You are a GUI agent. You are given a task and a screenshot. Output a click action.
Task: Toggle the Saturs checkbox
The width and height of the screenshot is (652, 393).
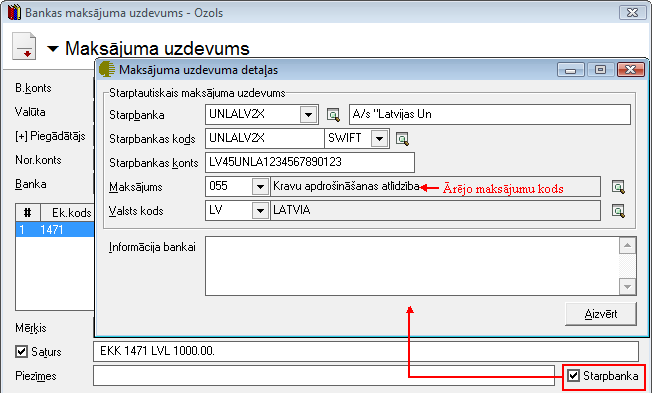click(x=21, y=352)
